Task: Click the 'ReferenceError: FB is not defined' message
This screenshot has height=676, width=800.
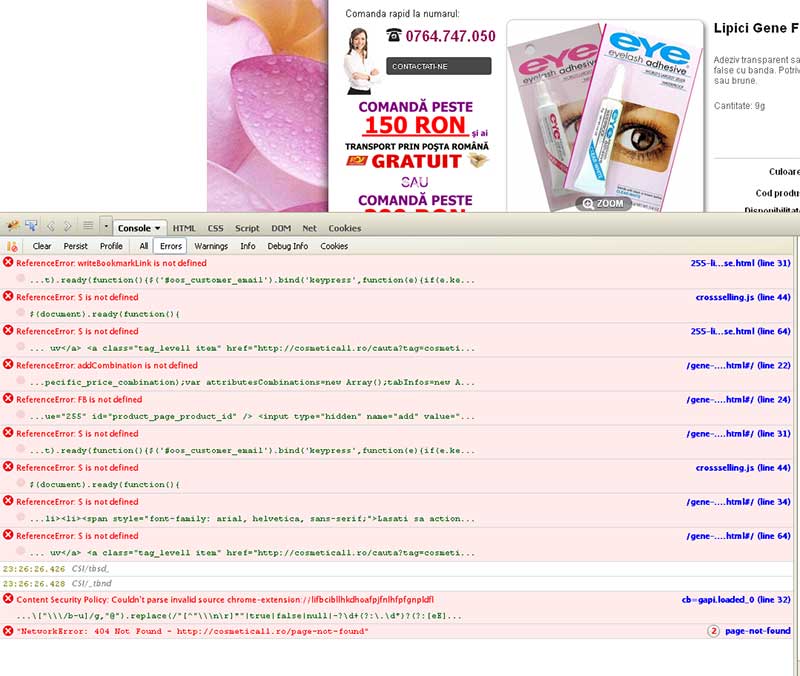Action: 79,399
